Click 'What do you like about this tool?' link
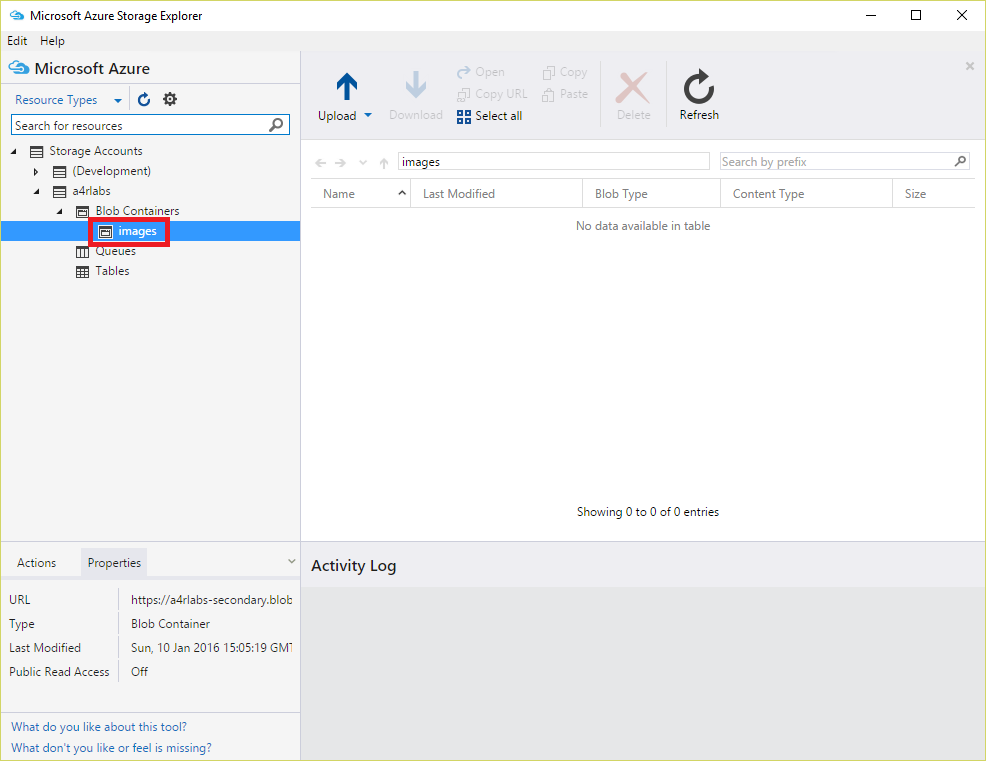The image size is (986, 761). (99, 727)
